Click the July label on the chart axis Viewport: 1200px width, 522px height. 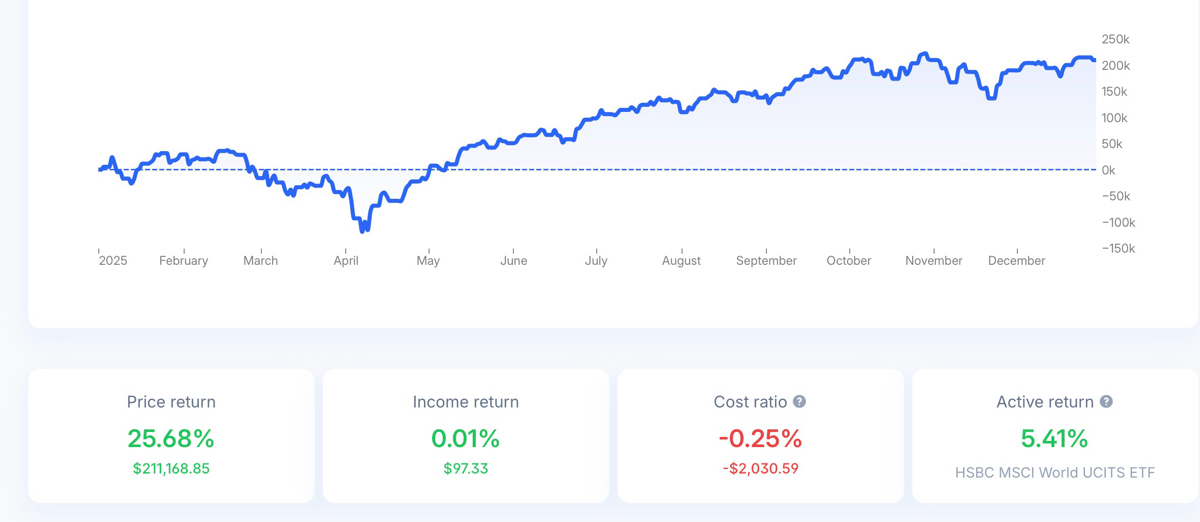click(x=596, y=261)
